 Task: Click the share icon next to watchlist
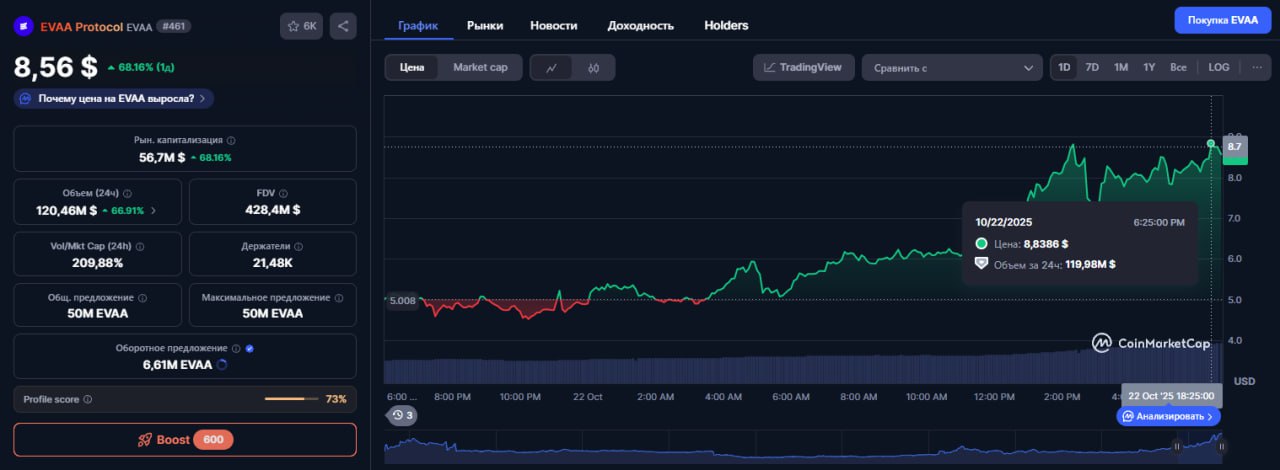[343, 27]
